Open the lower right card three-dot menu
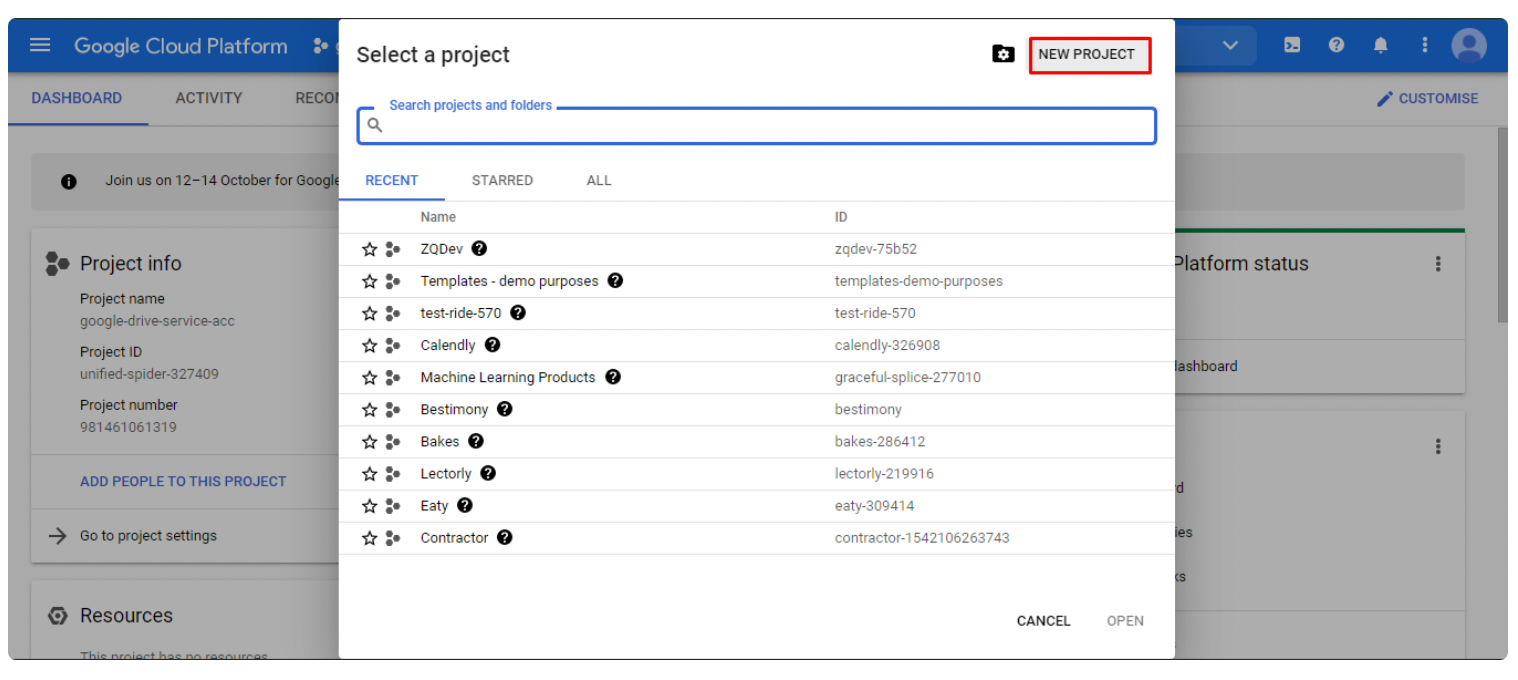 [1438, 446]
